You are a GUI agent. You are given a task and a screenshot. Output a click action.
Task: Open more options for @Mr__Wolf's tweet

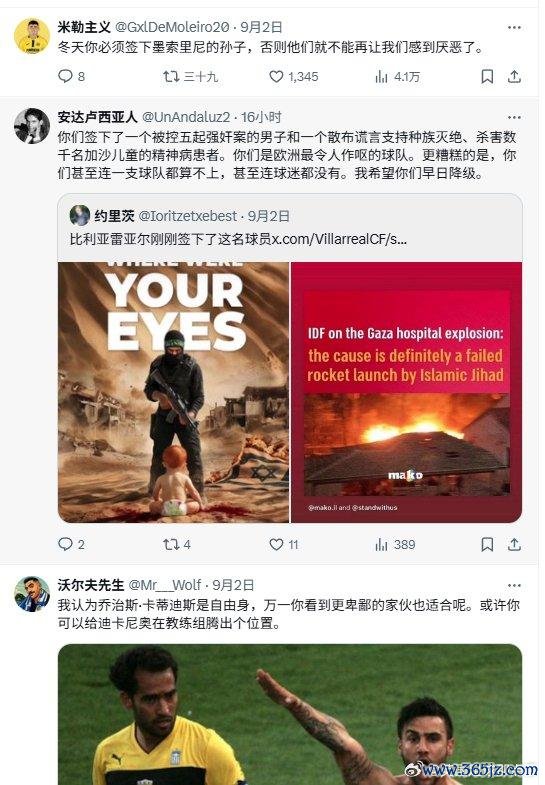514,585
